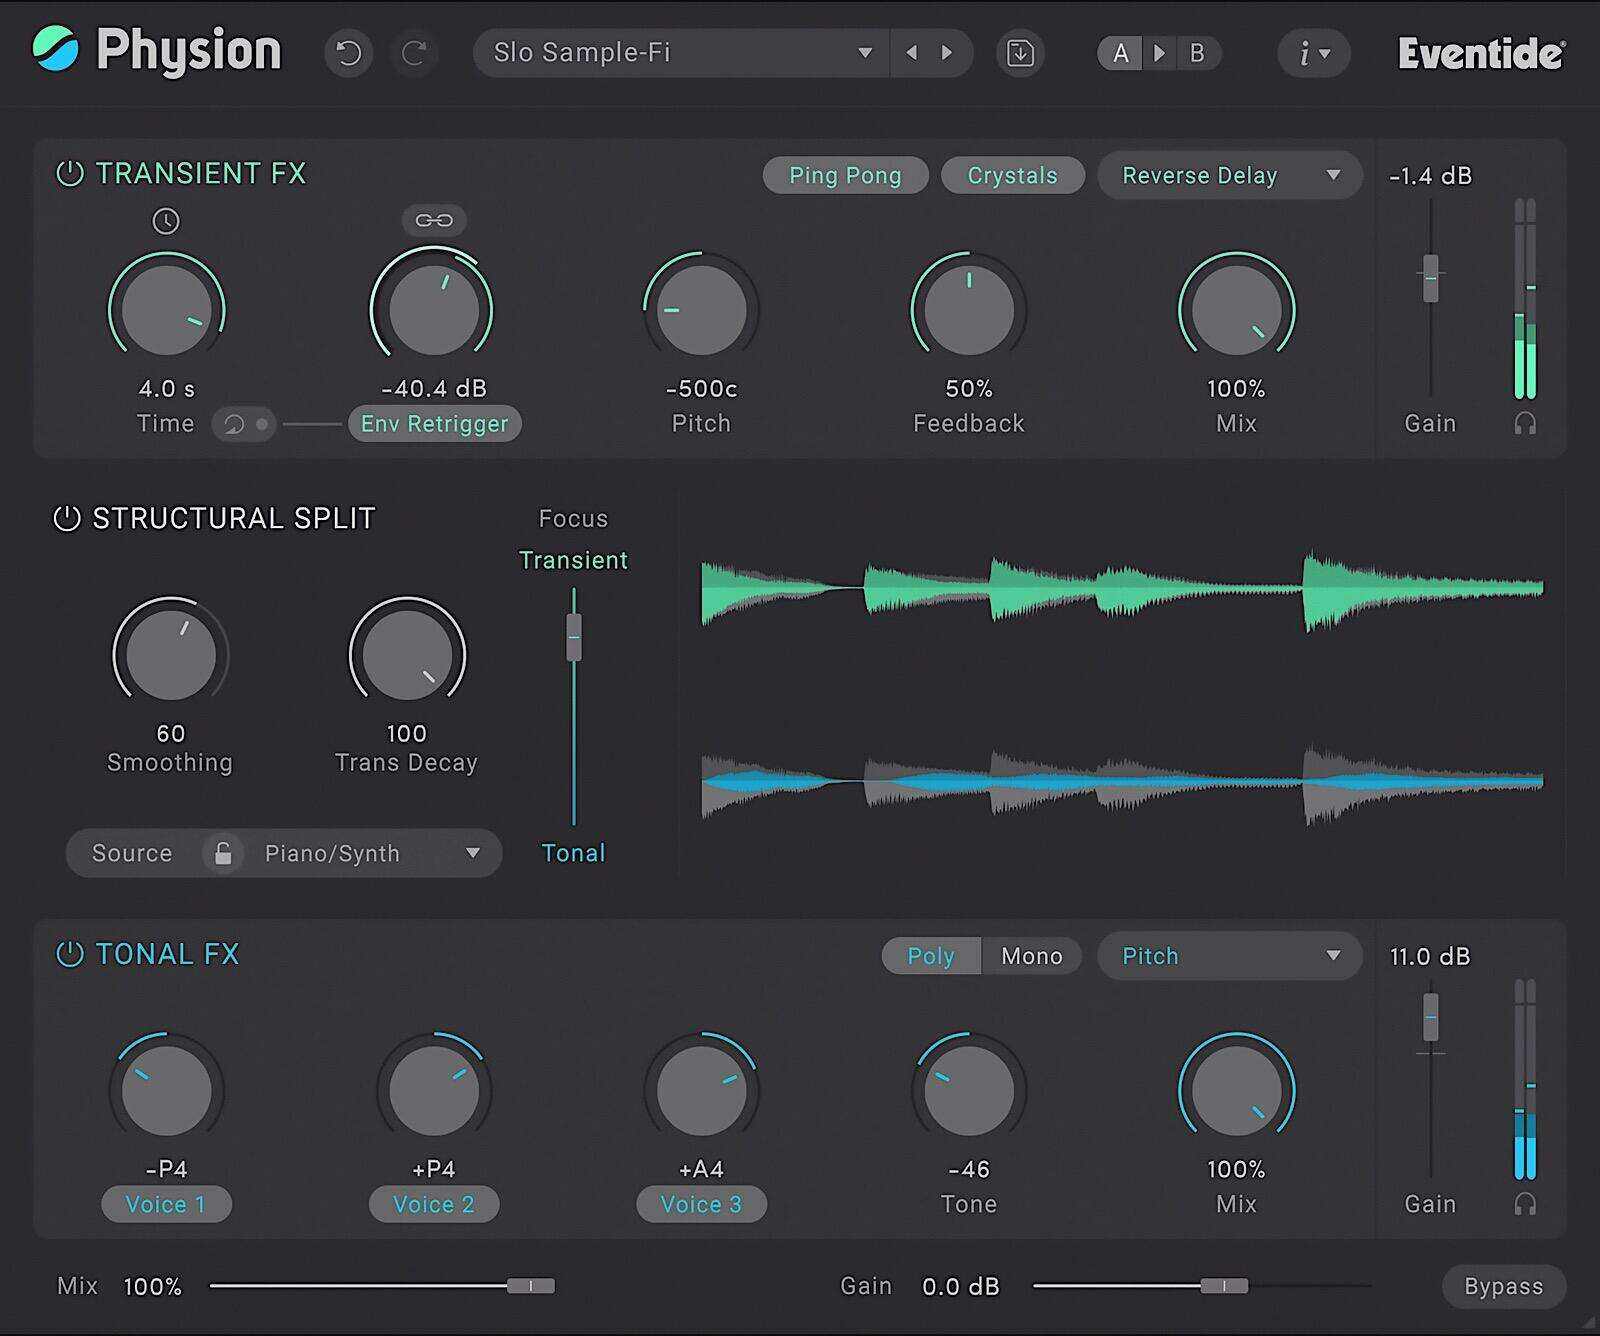Click the Physion logo icon

pyautogui.click(x=55, y=49)
